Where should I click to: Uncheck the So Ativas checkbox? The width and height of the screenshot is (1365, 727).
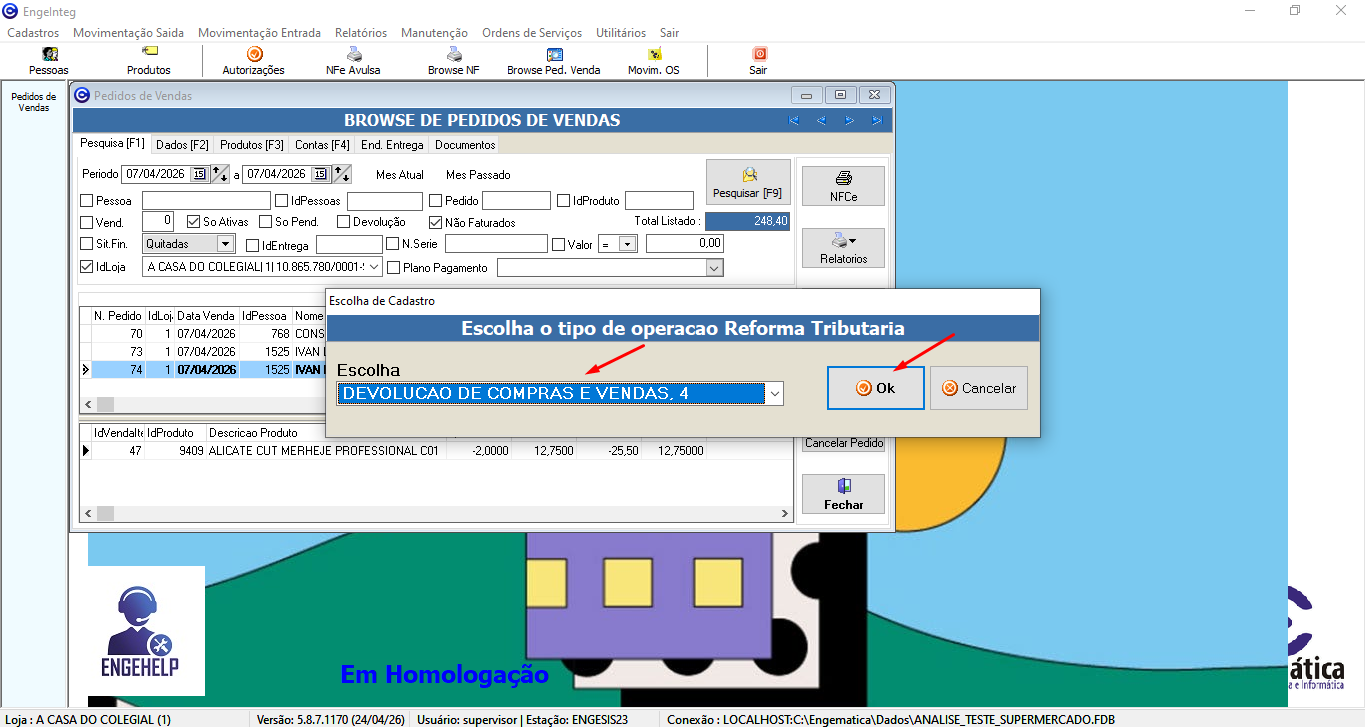pos(195,222)
